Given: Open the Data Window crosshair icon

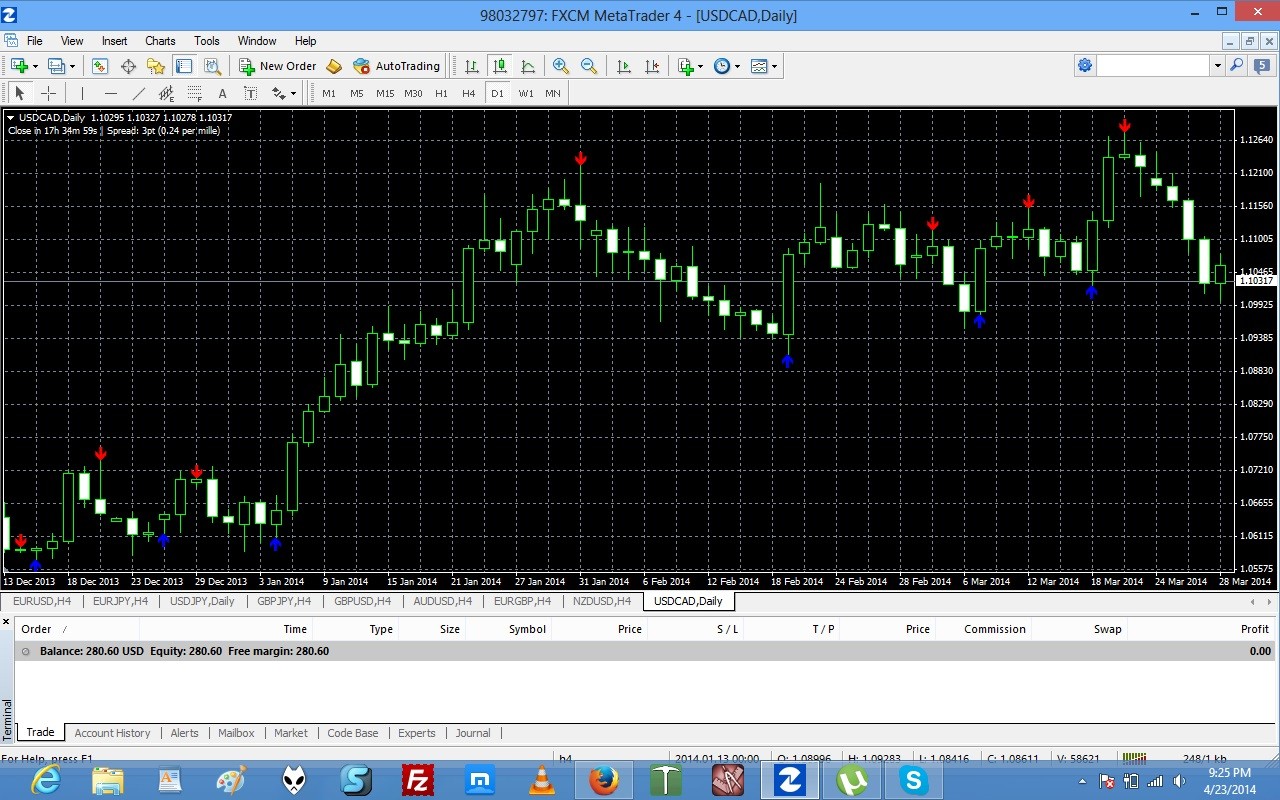Looking at the screenshot, I should pos(128,66).
